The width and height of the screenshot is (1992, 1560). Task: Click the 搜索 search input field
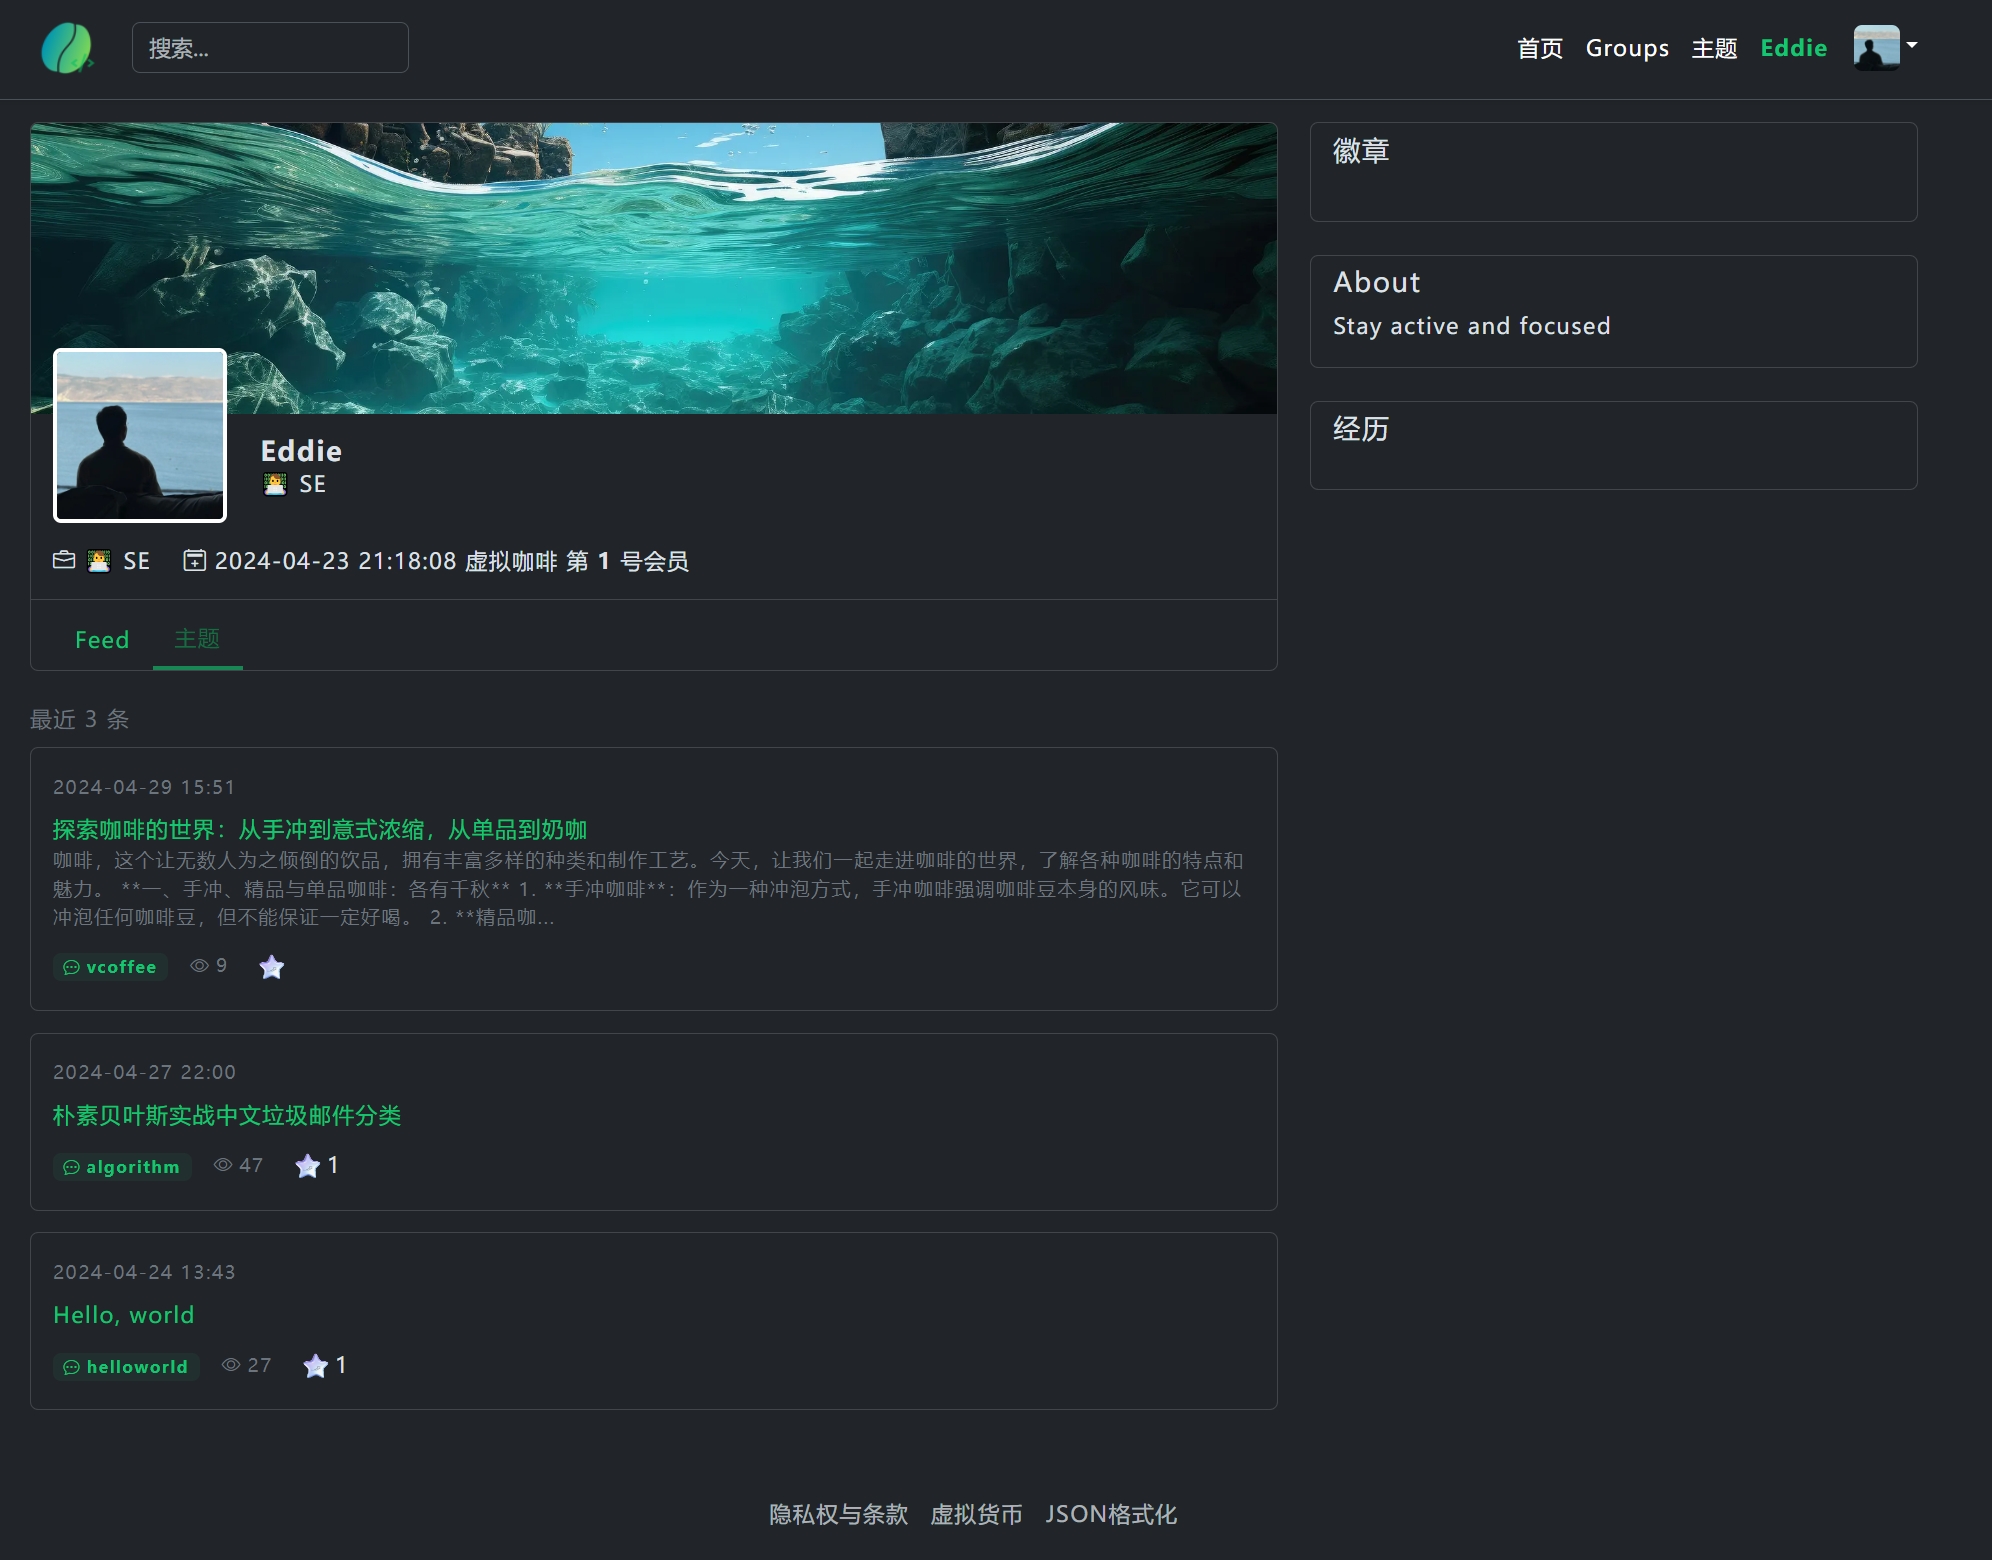click(x=270, y=48)
